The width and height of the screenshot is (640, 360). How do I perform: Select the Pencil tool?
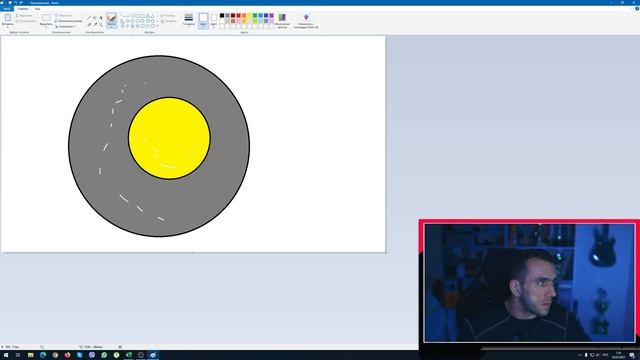click(89, 18)
